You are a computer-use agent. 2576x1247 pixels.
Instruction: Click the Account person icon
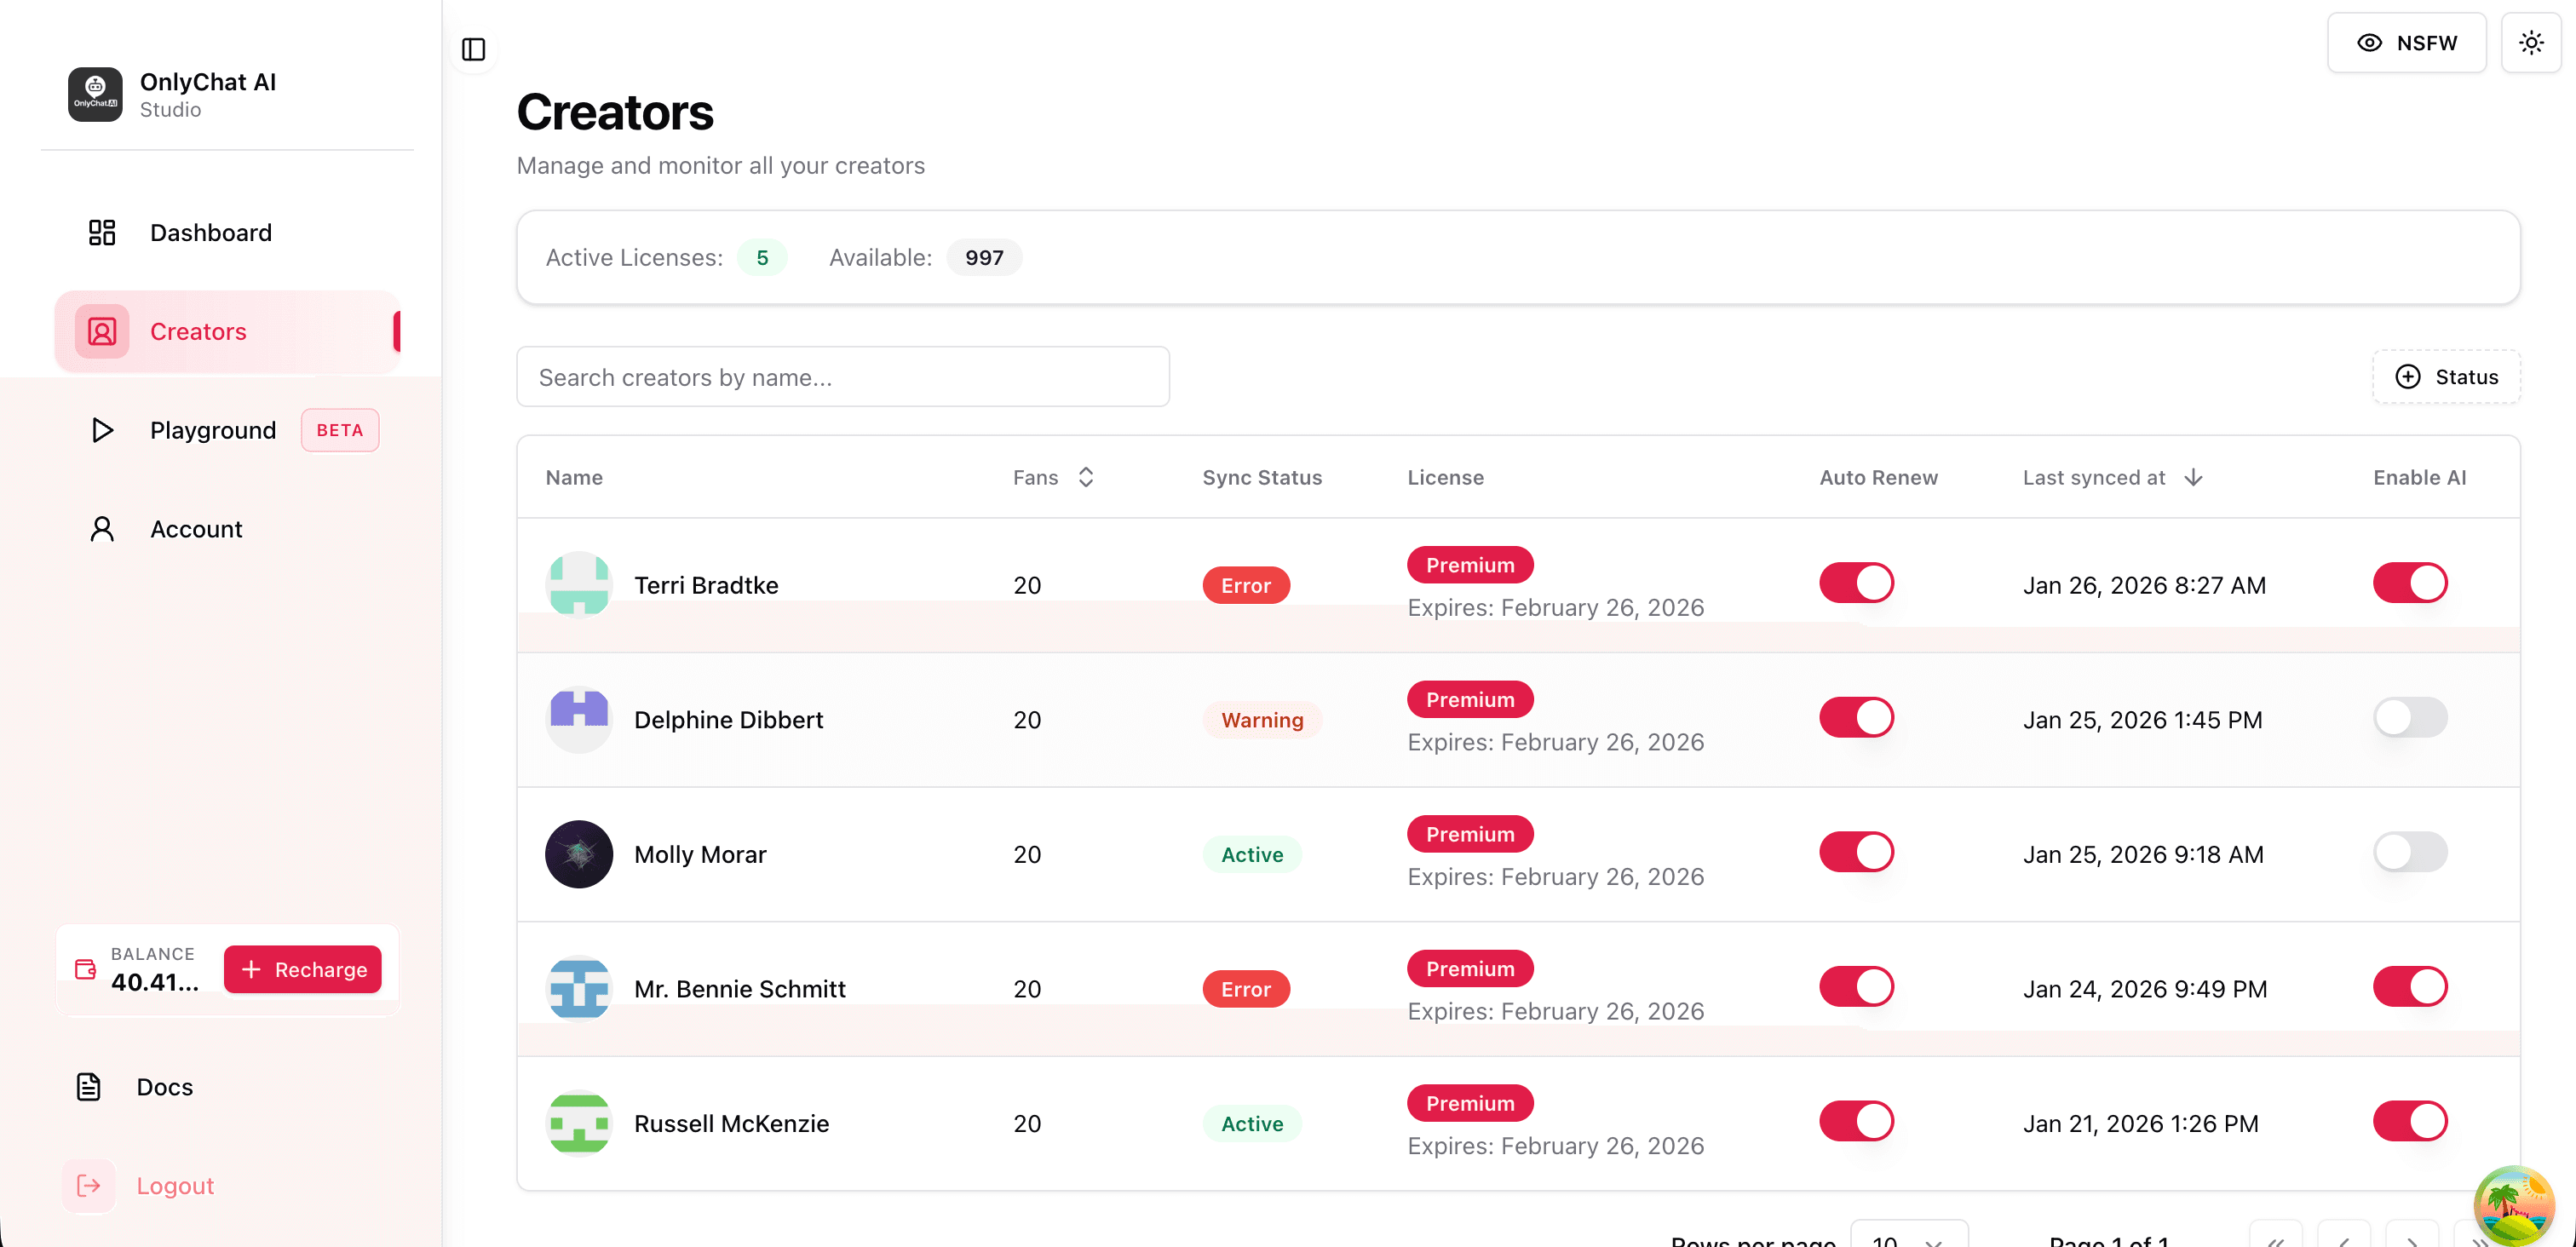pyautogui.click(x=102, y=529)
